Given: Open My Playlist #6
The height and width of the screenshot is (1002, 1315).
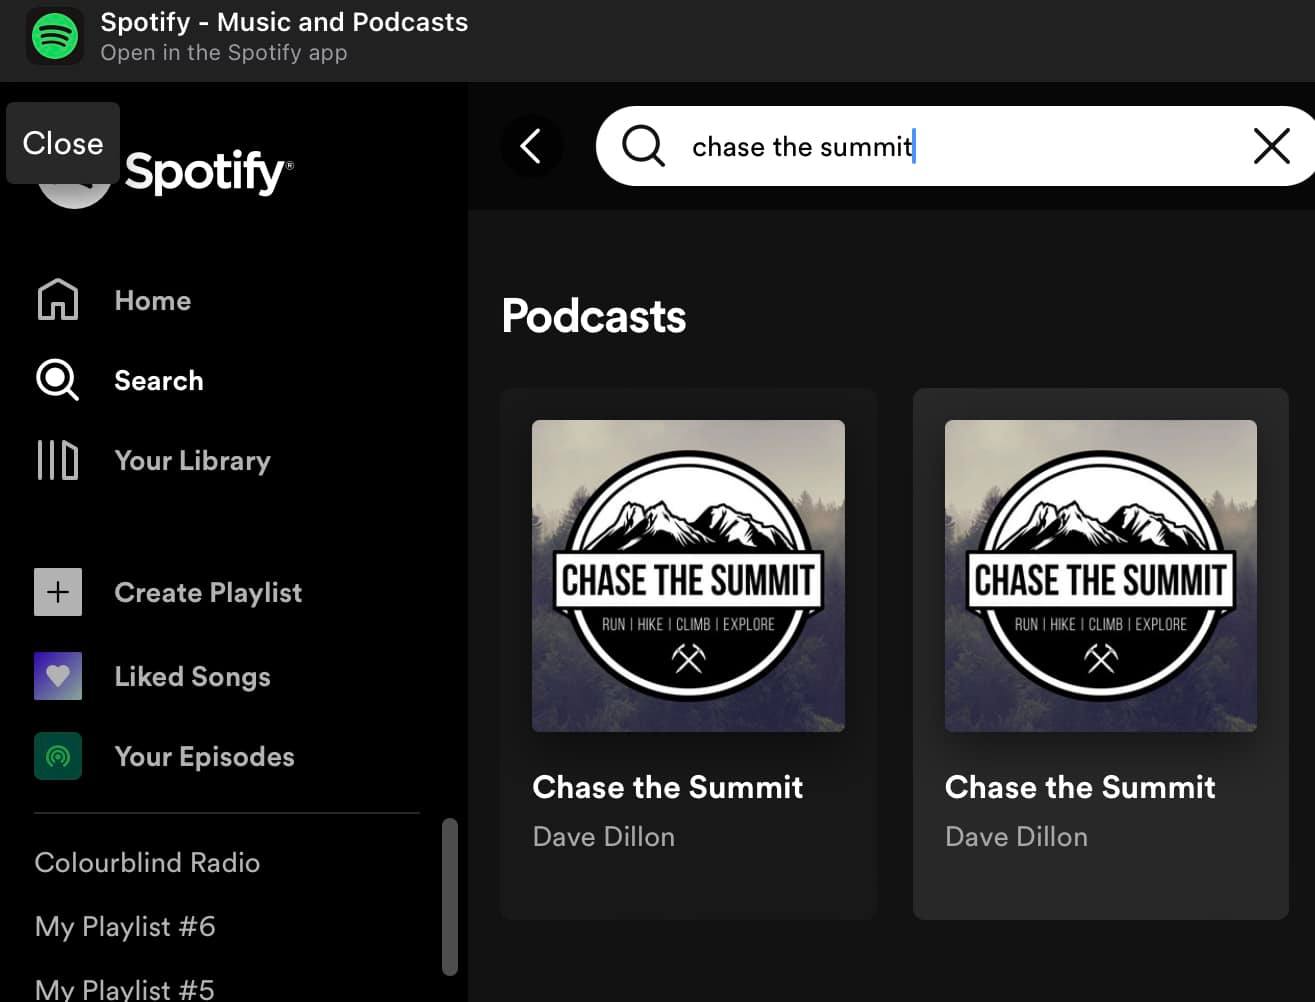Looking at the screenshot, I should click(125, 926).
